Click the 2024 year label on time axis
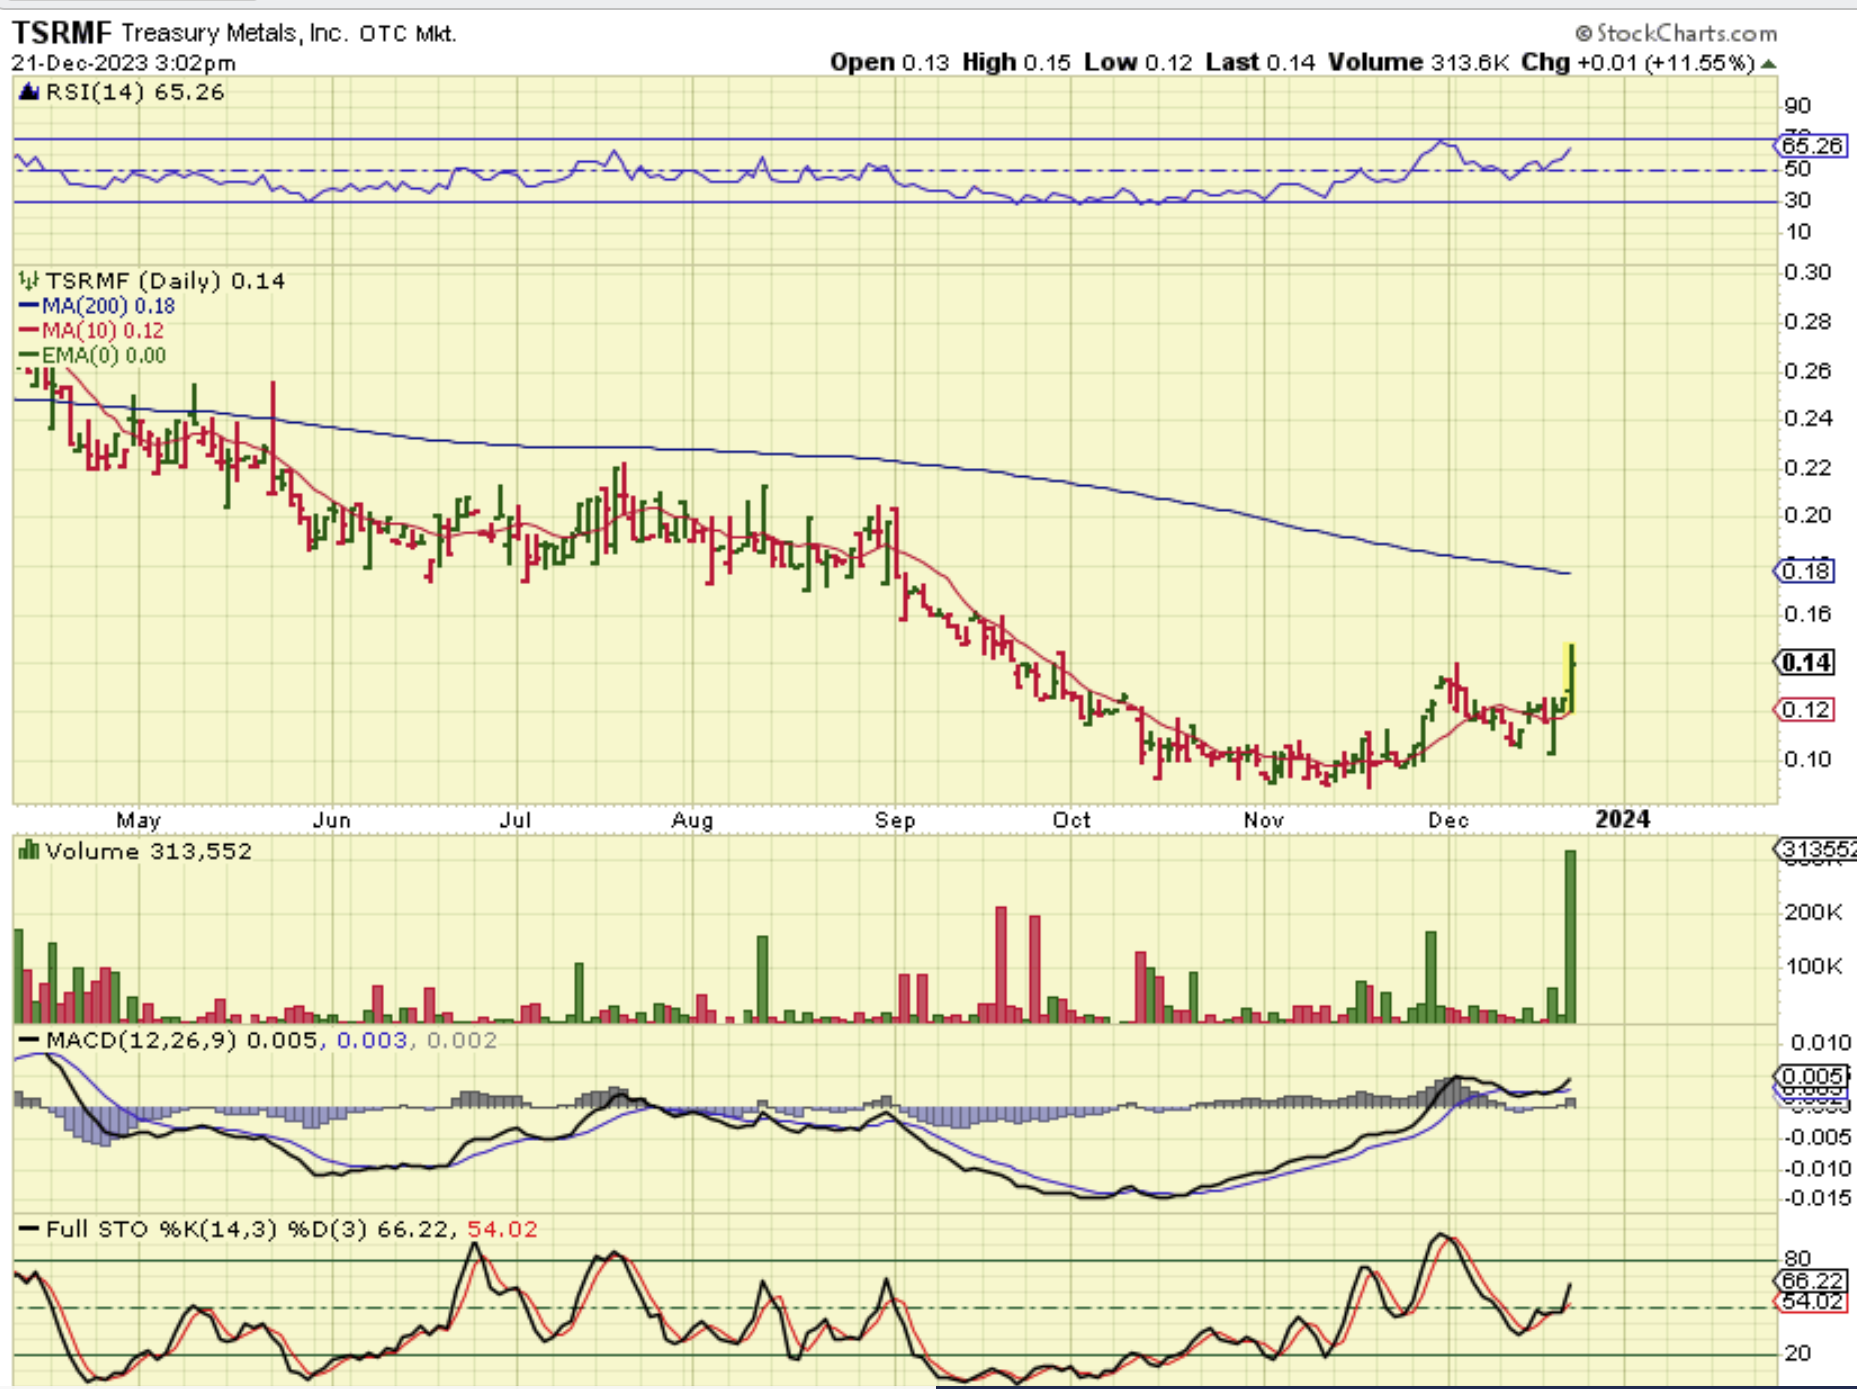 point(1621,820)
